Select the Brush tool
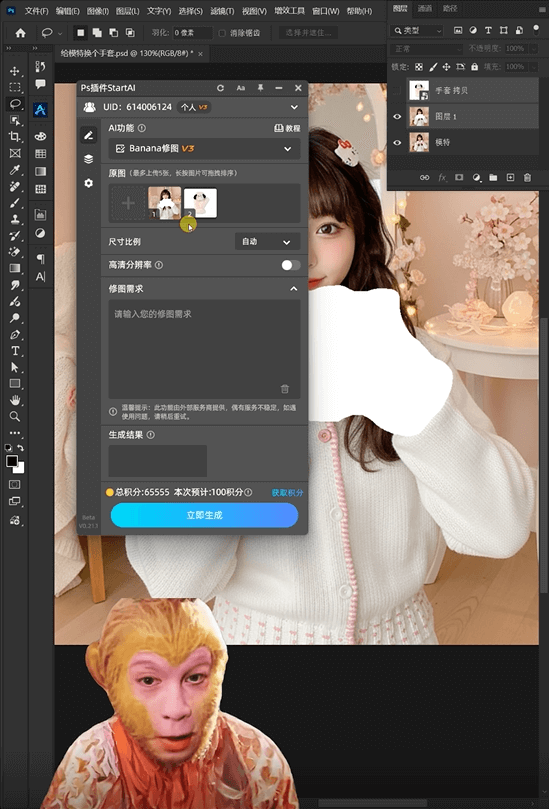The width and height of the screenshot is (549, 809). click(15, 203)
